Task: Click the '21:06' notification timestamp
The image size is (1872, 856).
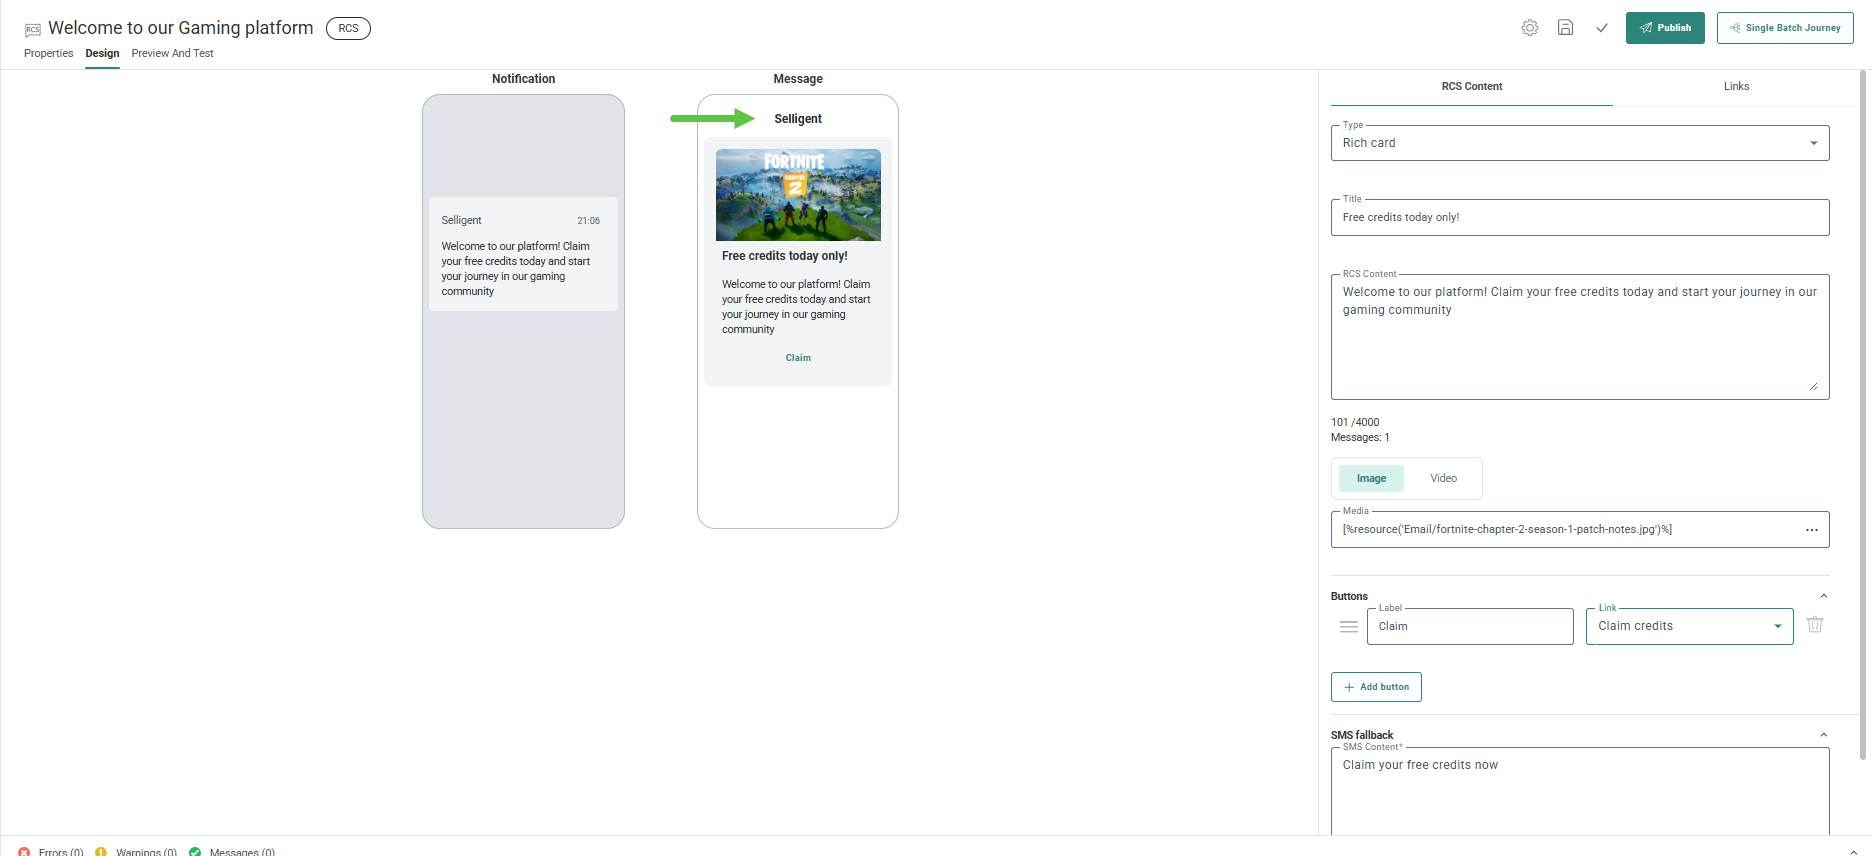Action: (x=588, y=221)
